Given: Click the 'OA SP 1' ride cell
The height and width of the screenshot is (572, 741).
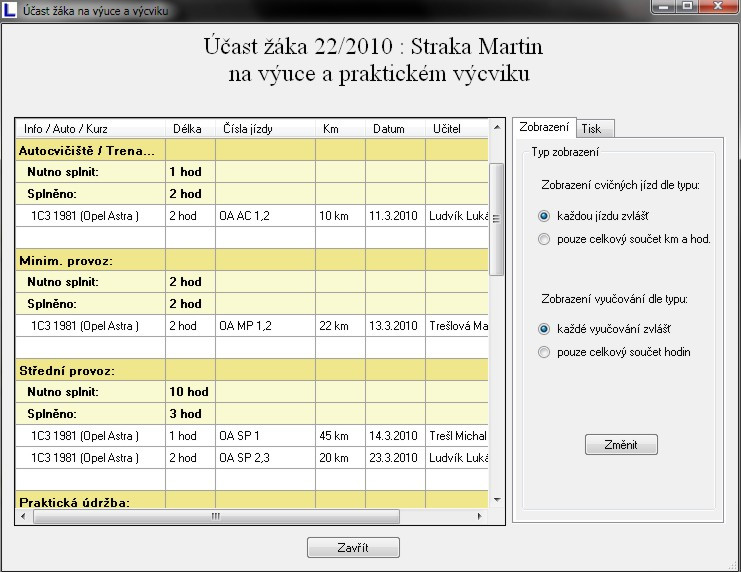Looking at the screenshot, I should point(265,436).
